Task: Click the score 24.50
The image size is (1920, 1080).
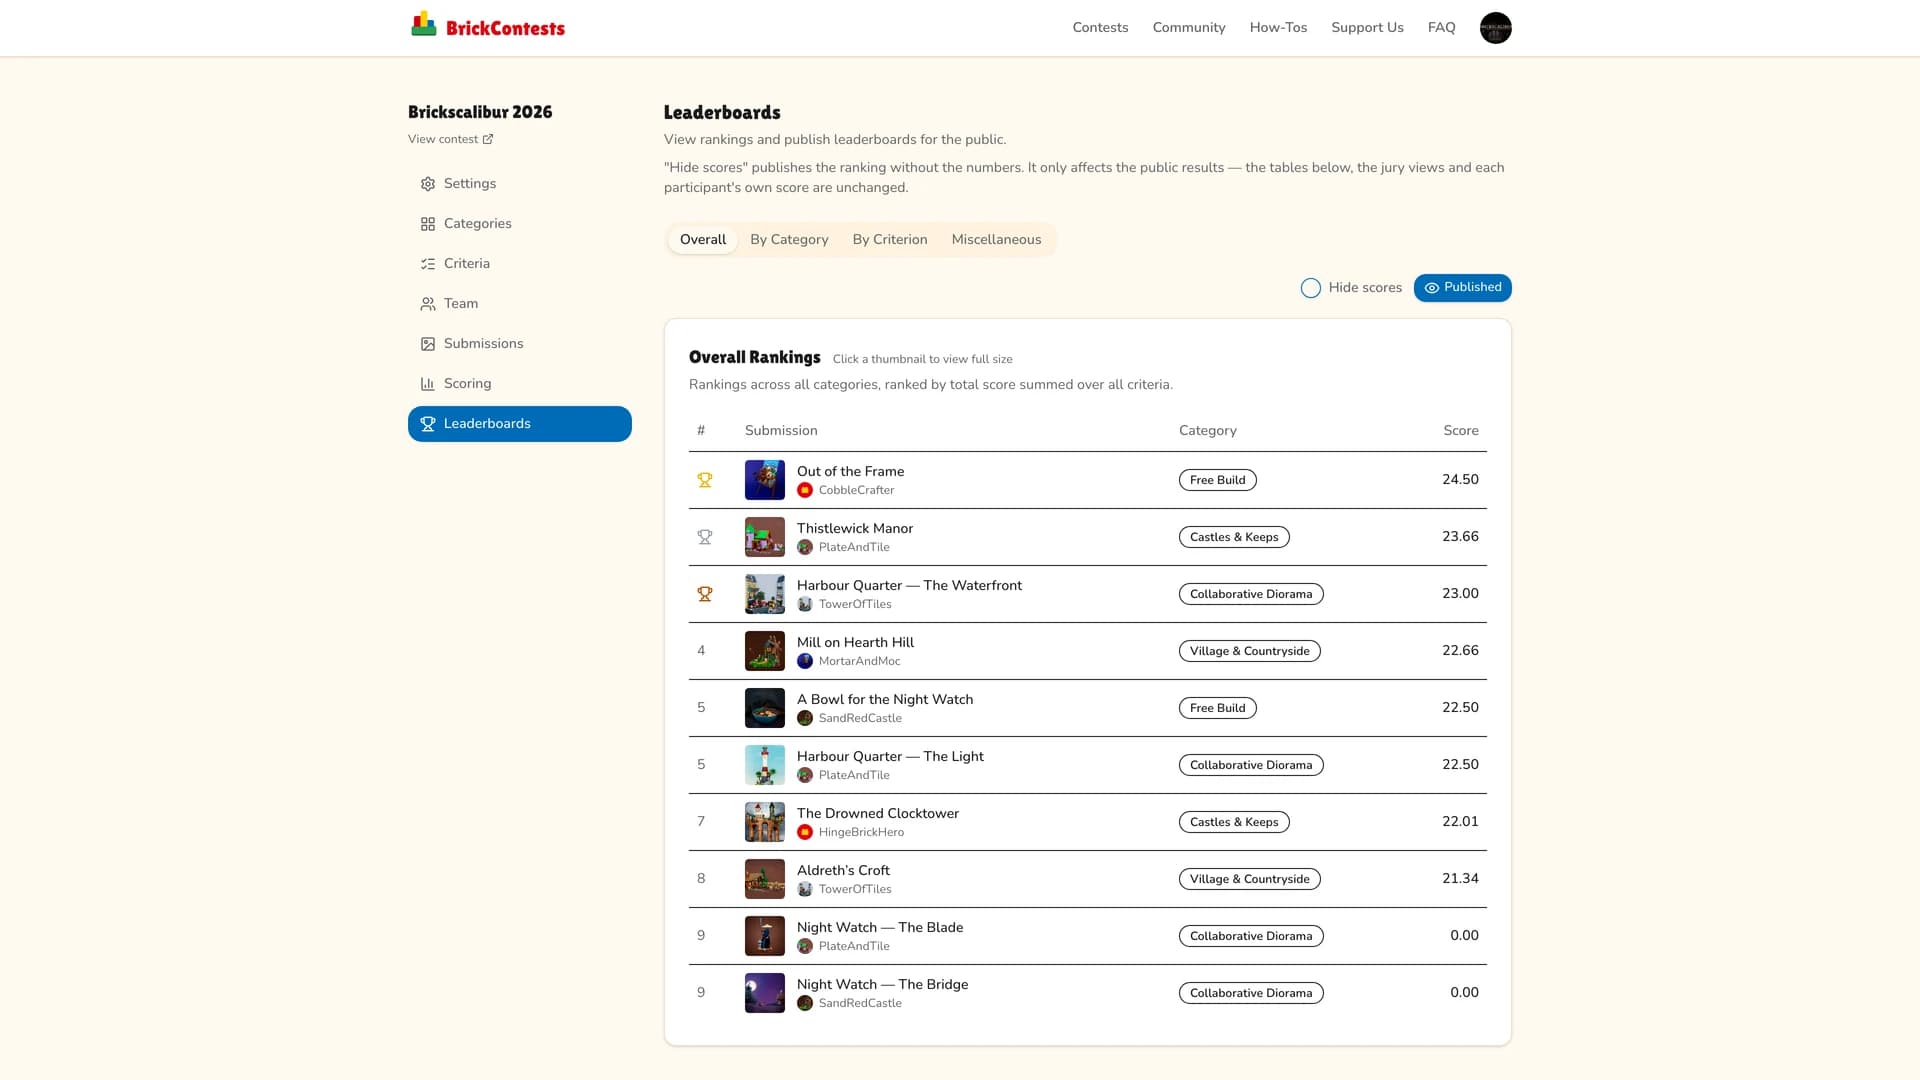Action: (1460, 480)
